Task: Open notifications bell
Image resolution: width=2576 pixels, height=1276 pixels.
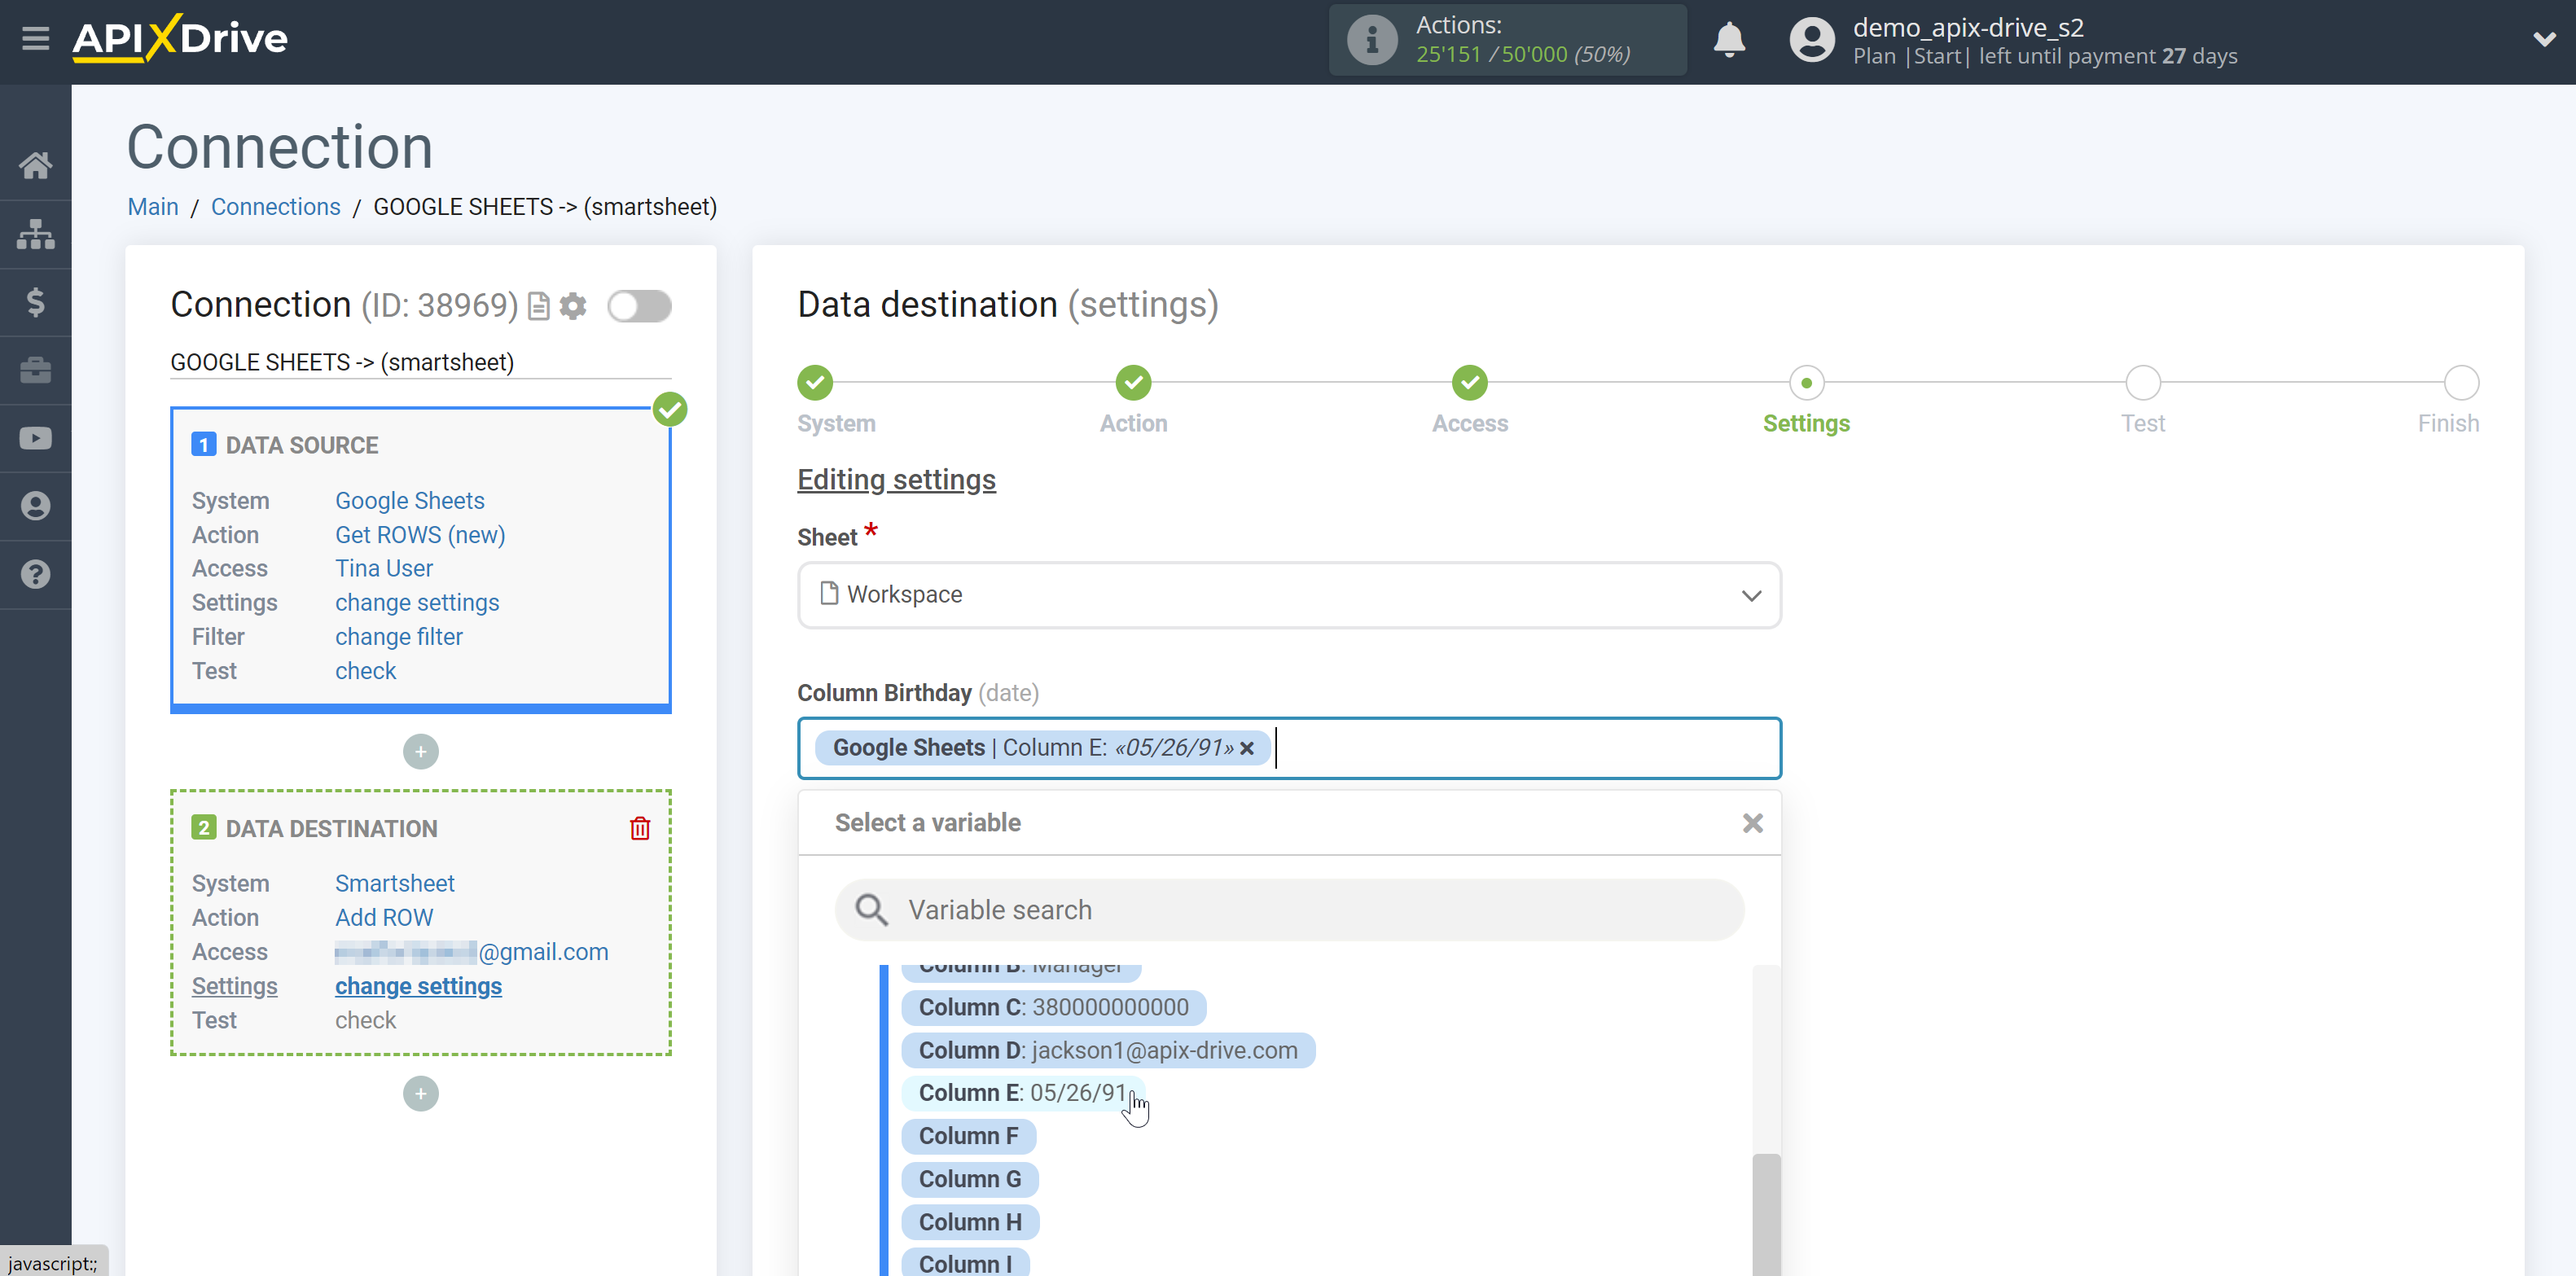Action: point(1729,40)
